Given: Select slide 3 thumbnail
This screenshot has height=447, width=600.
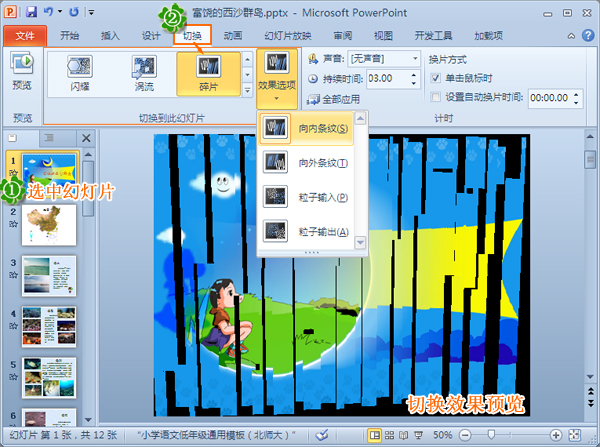Looking at the screenshot, I should click(x=49, y=276).
